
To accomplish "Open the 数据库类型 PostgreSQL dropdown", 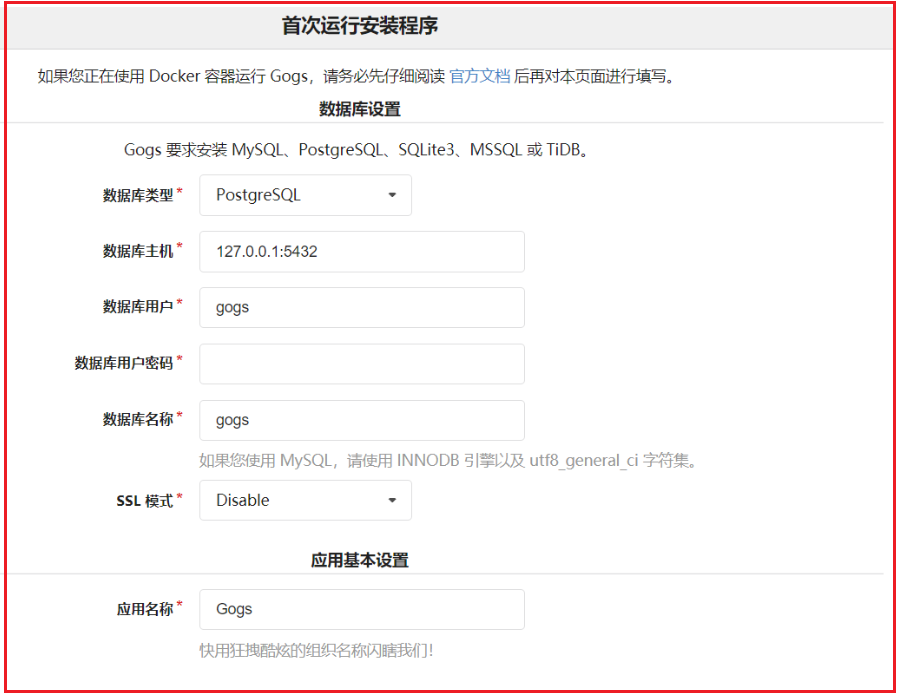I will coord(305,195).
